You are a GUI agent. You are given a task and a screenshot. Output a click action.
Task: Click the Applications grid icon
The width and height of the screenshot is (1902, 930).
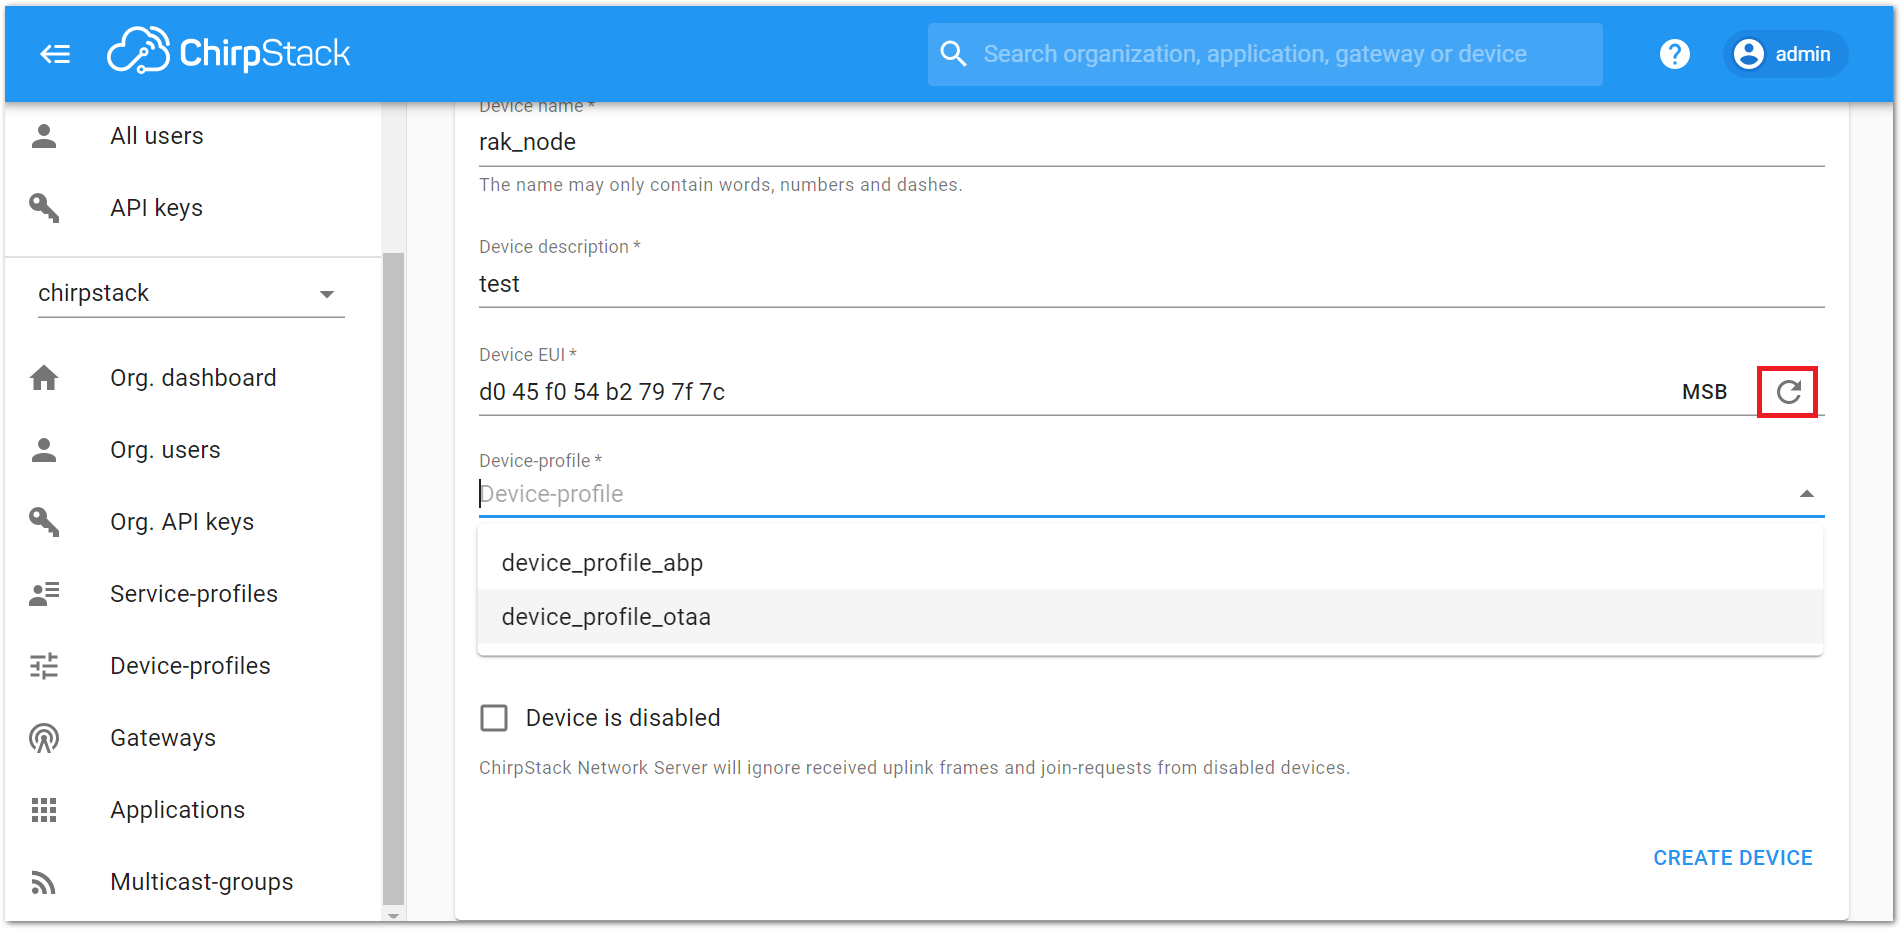(44, 810)
